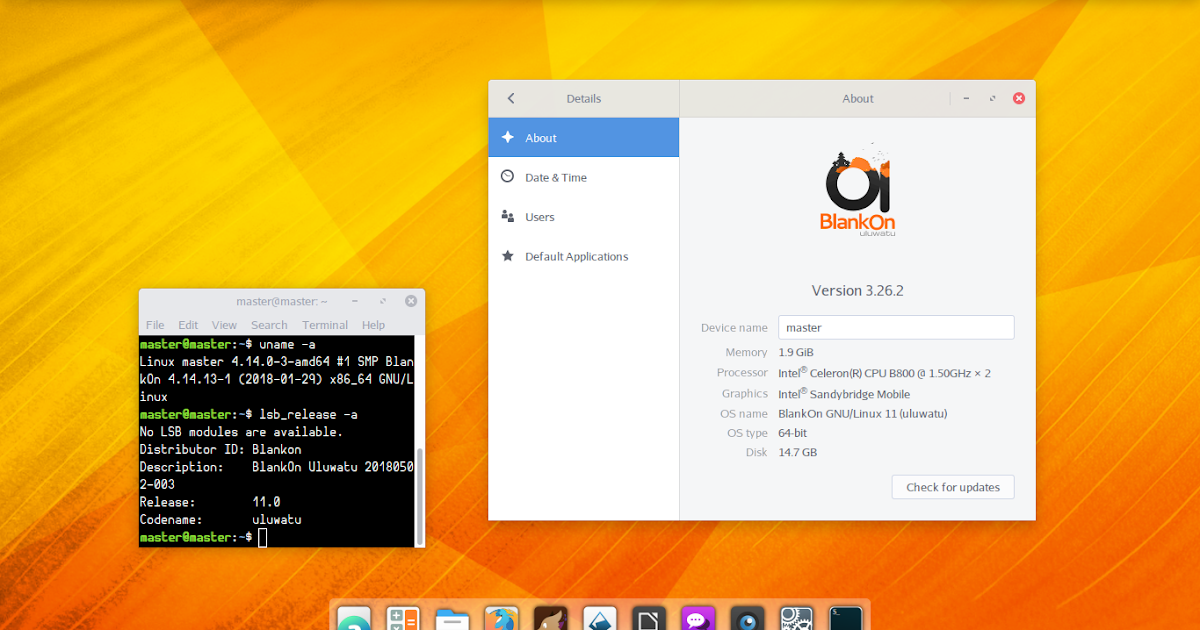The height and width of the screenshot is (630, 1200).
Task: Open the Search menu in the terminal
Action: click(x=268, y=324)
